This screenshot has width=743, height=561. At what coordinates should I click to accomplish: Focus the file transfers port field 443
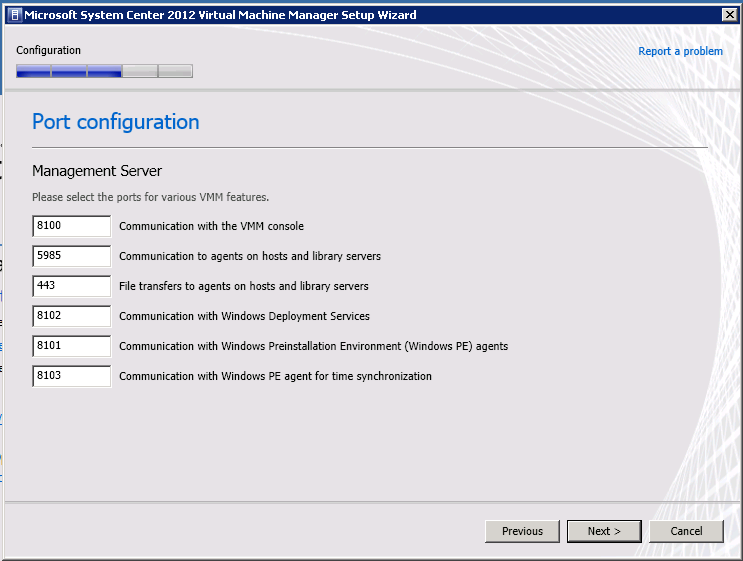click(72, 286)
